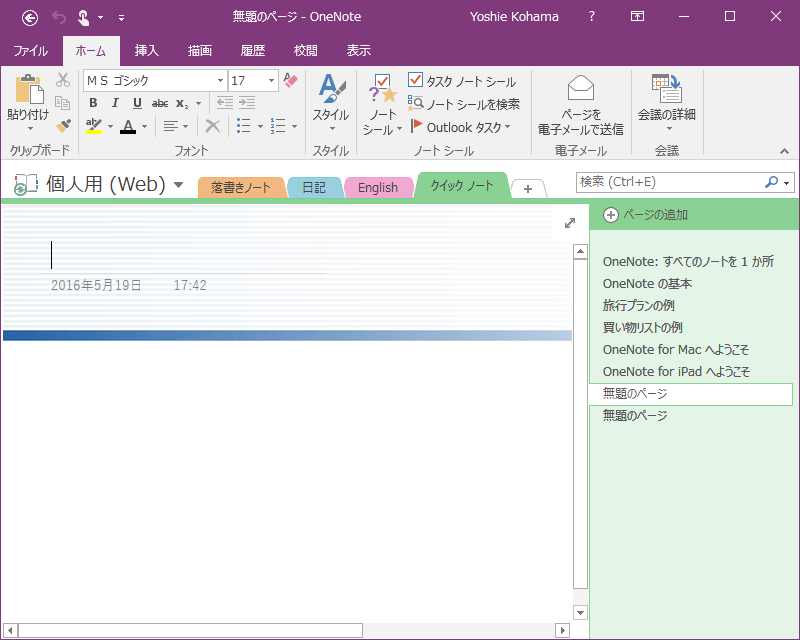Image resolution: width=800 pixels, height=640 pixels.
Task: Click the Cut scissors icon
Action: click(x=63, y=80)
